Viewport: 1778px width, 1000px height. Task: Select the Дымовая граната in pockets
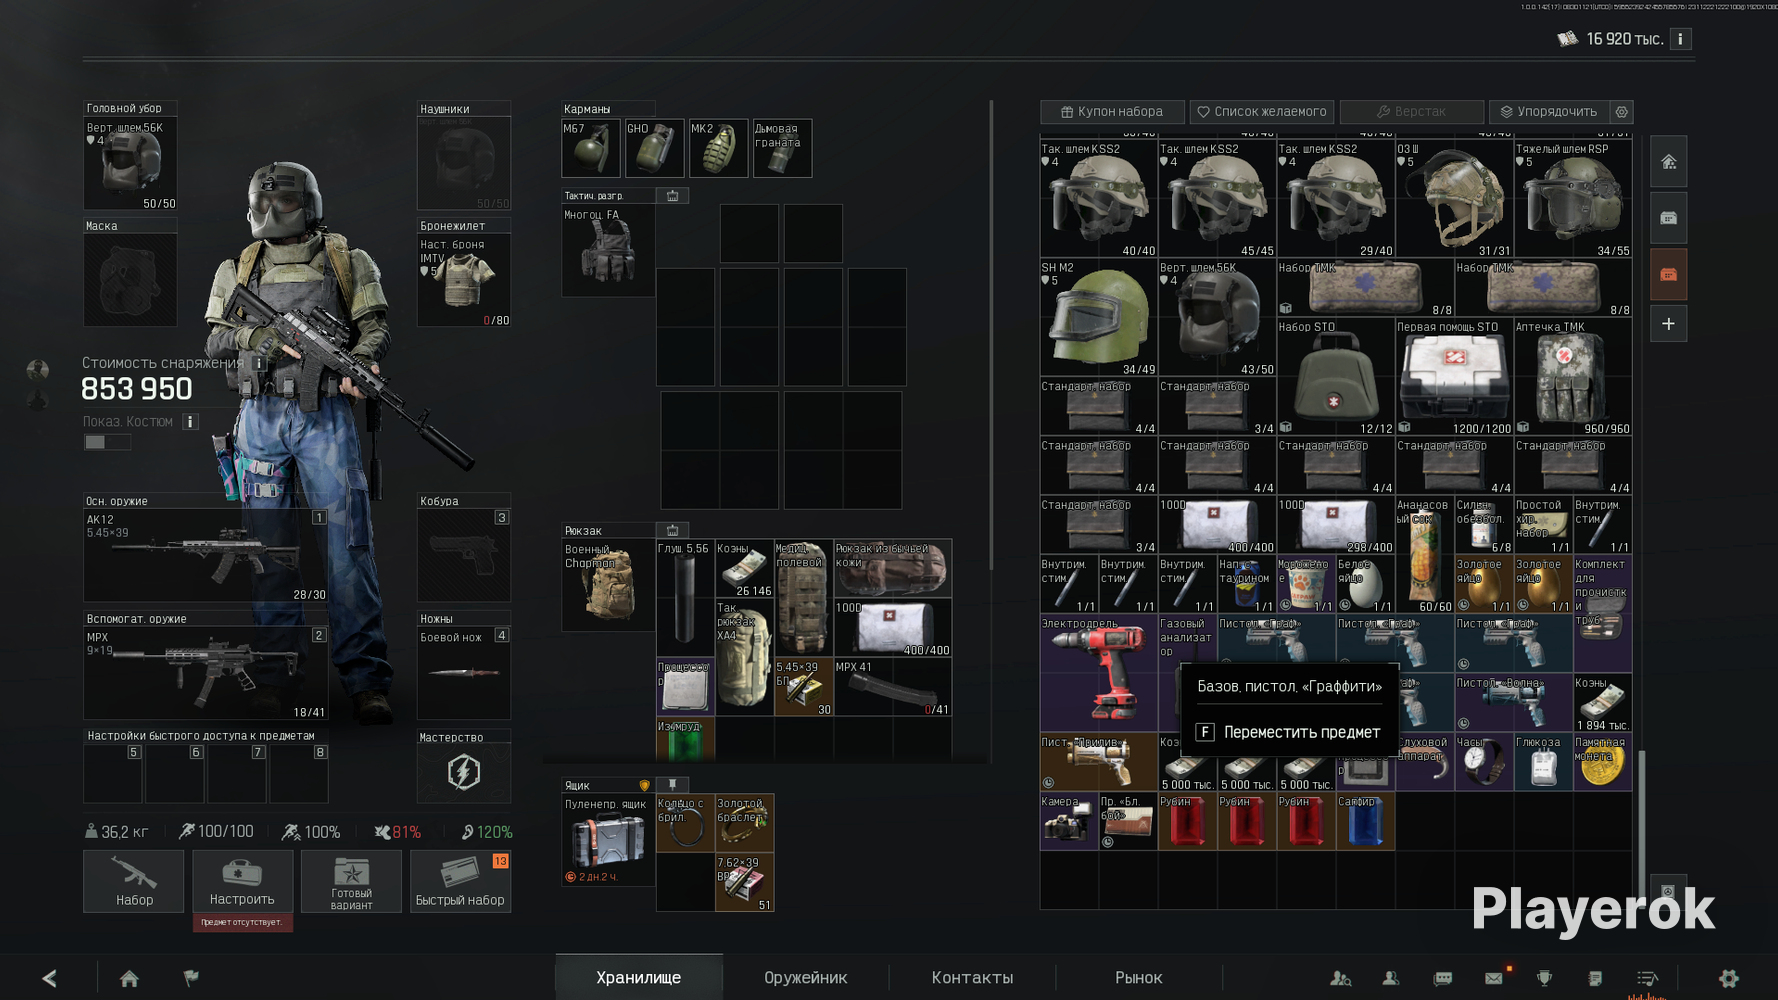coord(783,149)
